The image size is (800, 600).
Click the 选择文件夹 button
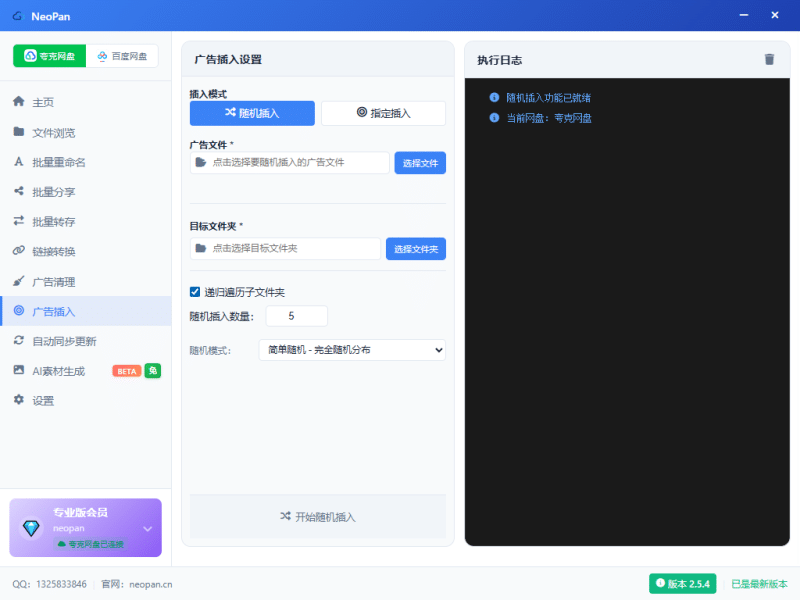416,249
